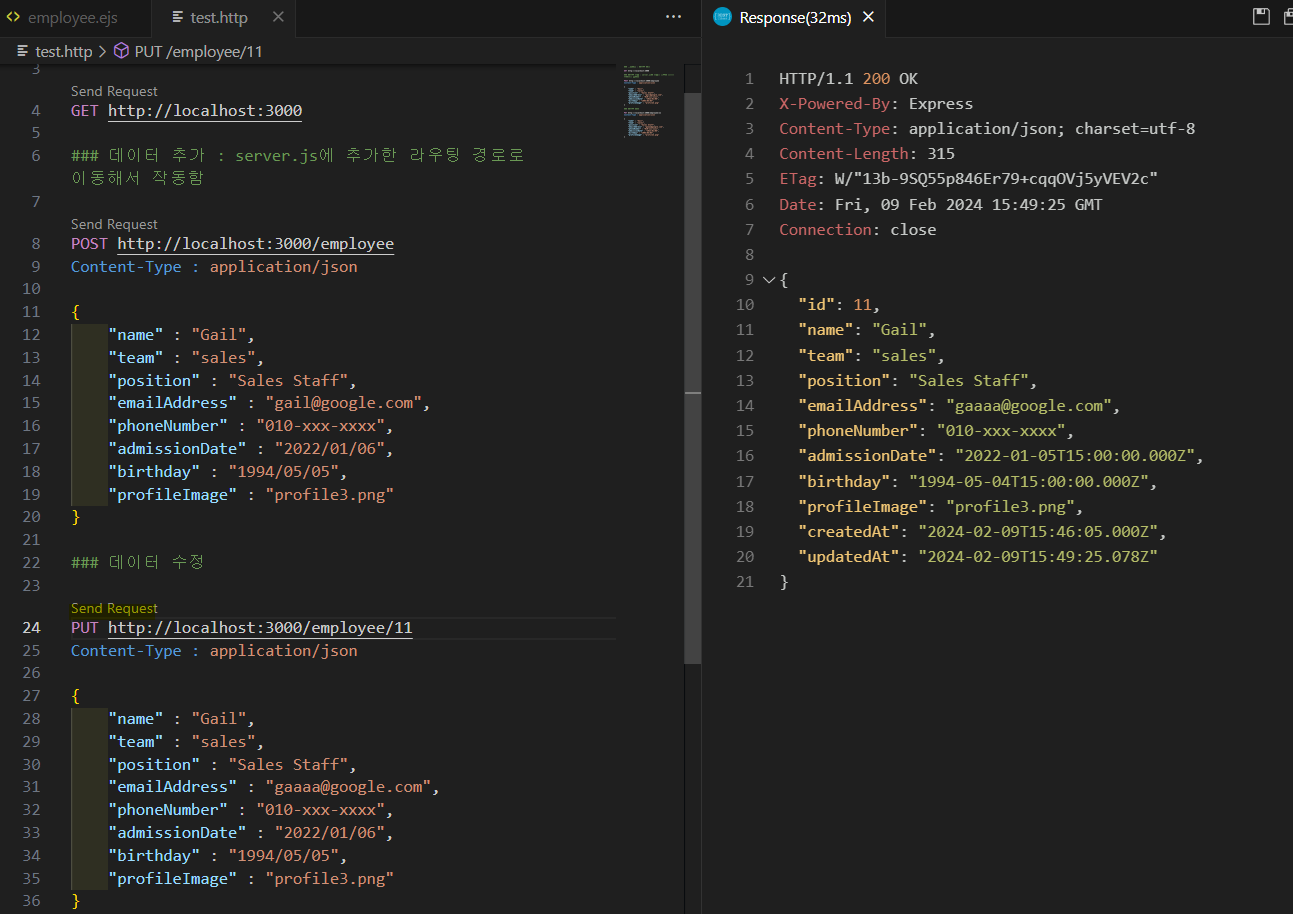Click the breadcrumb cube symbol icon
The width and height of the screenshot is (1293, 914).
[x=121, y=51]
